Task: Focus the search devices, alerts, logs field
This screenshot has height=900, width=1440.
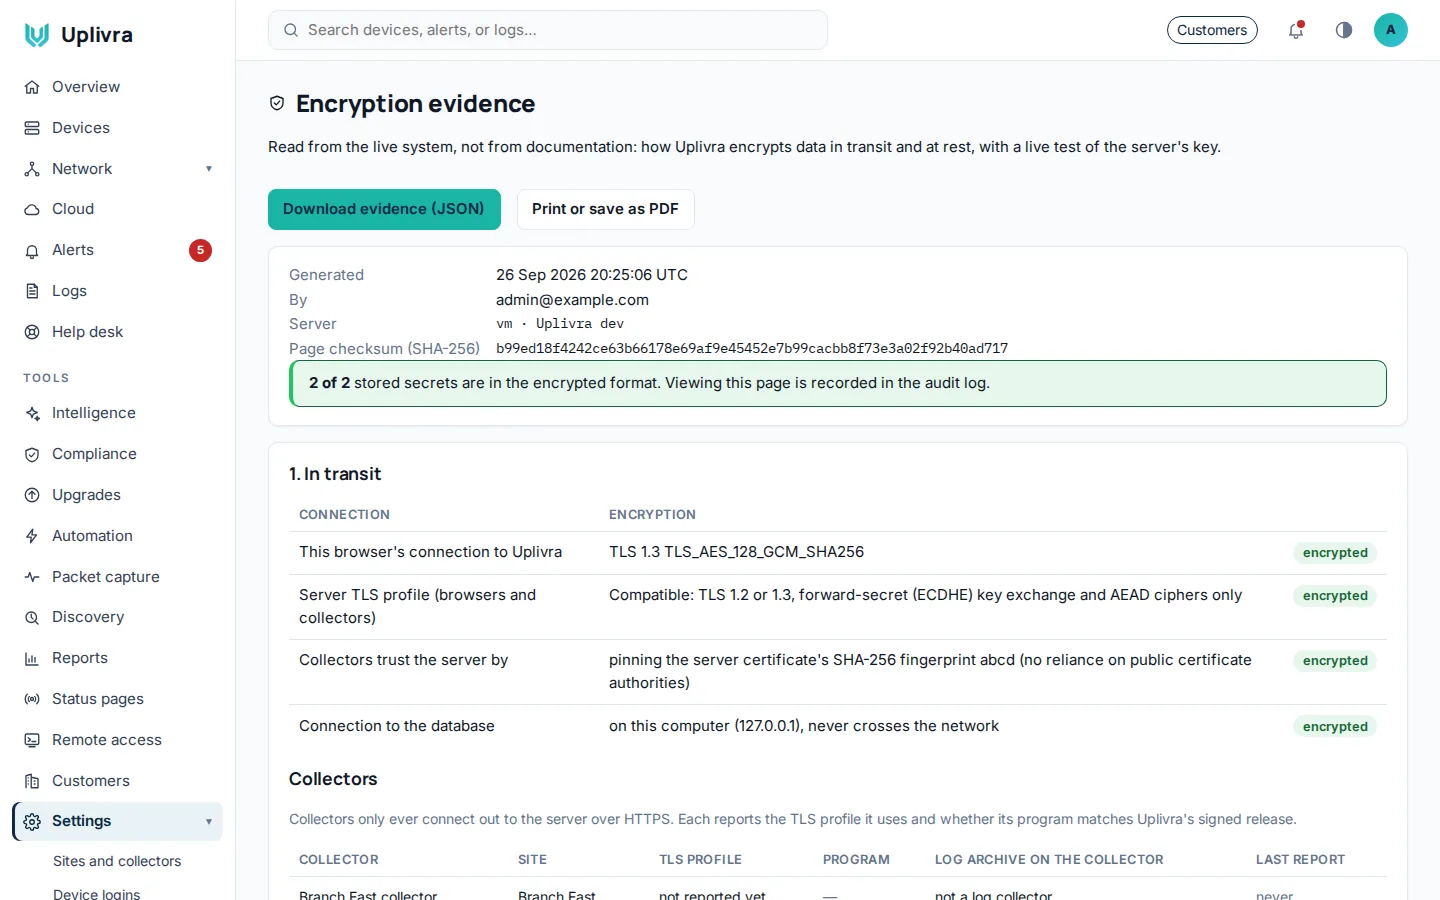Action: coord(548,30)
